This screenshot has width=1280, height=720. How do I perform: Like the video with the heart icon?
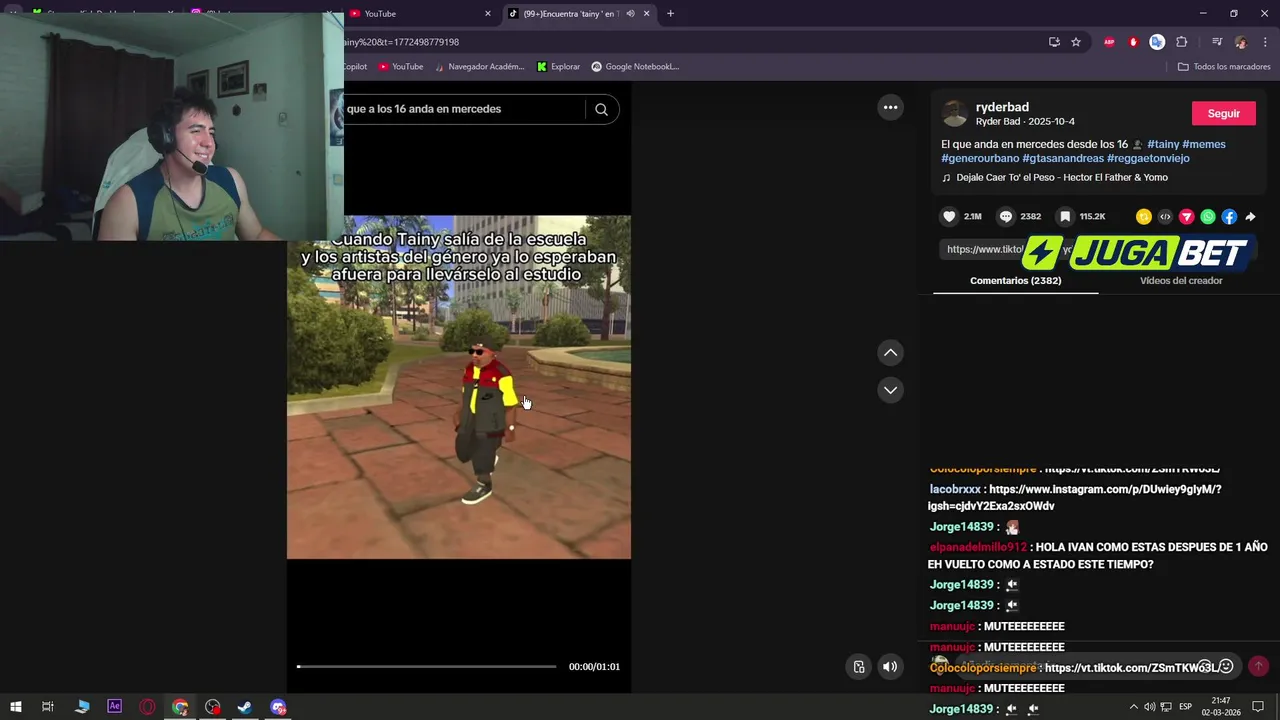click(x=949, y=216)
